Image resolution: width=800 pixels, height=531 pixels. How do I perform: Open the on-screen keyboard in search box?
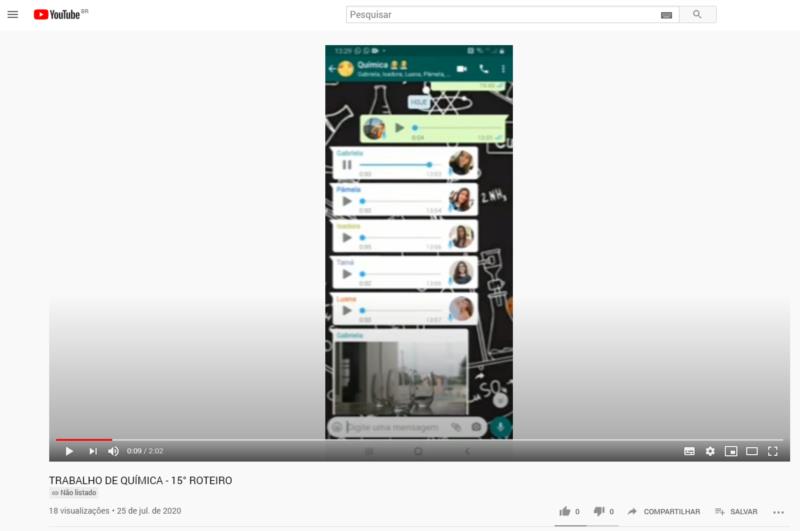666,15
